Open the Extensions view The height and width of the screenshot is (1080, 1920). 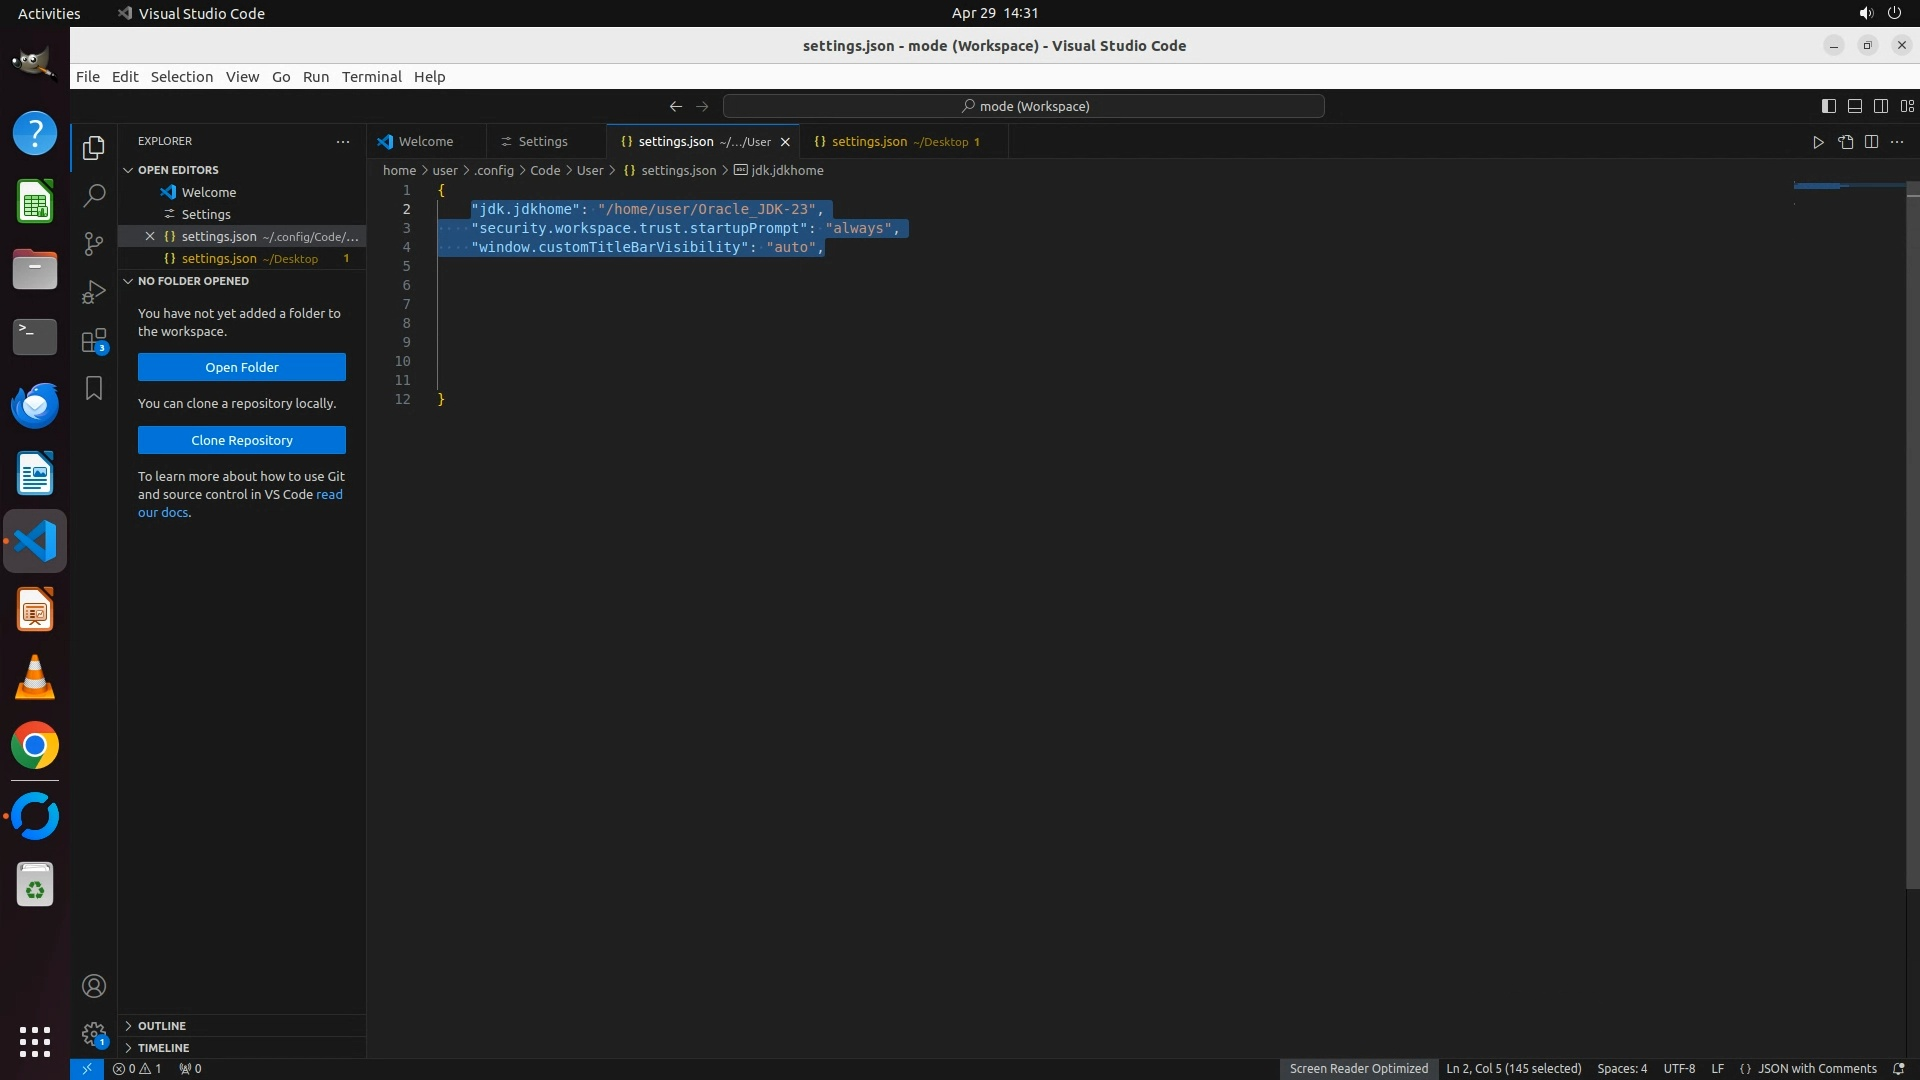click(x=94, y=341)
